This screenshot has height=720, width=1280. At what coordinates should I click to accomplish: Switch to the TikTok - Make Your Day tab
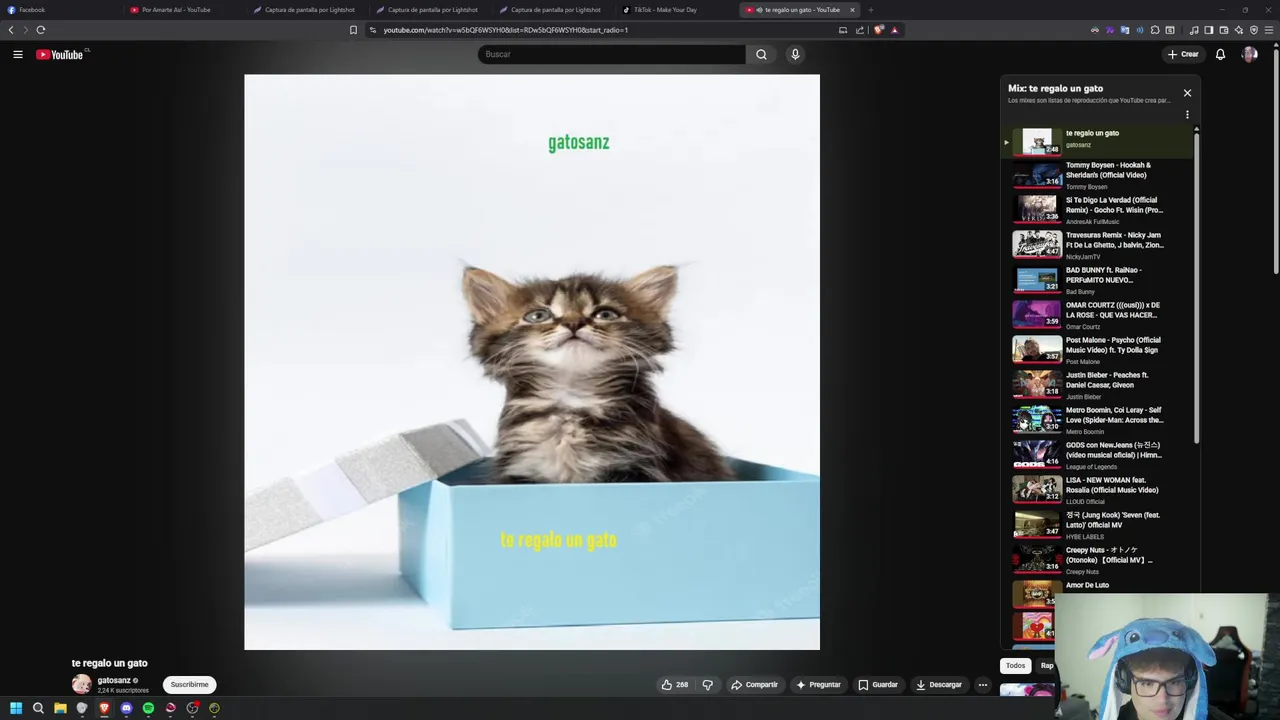675,10
